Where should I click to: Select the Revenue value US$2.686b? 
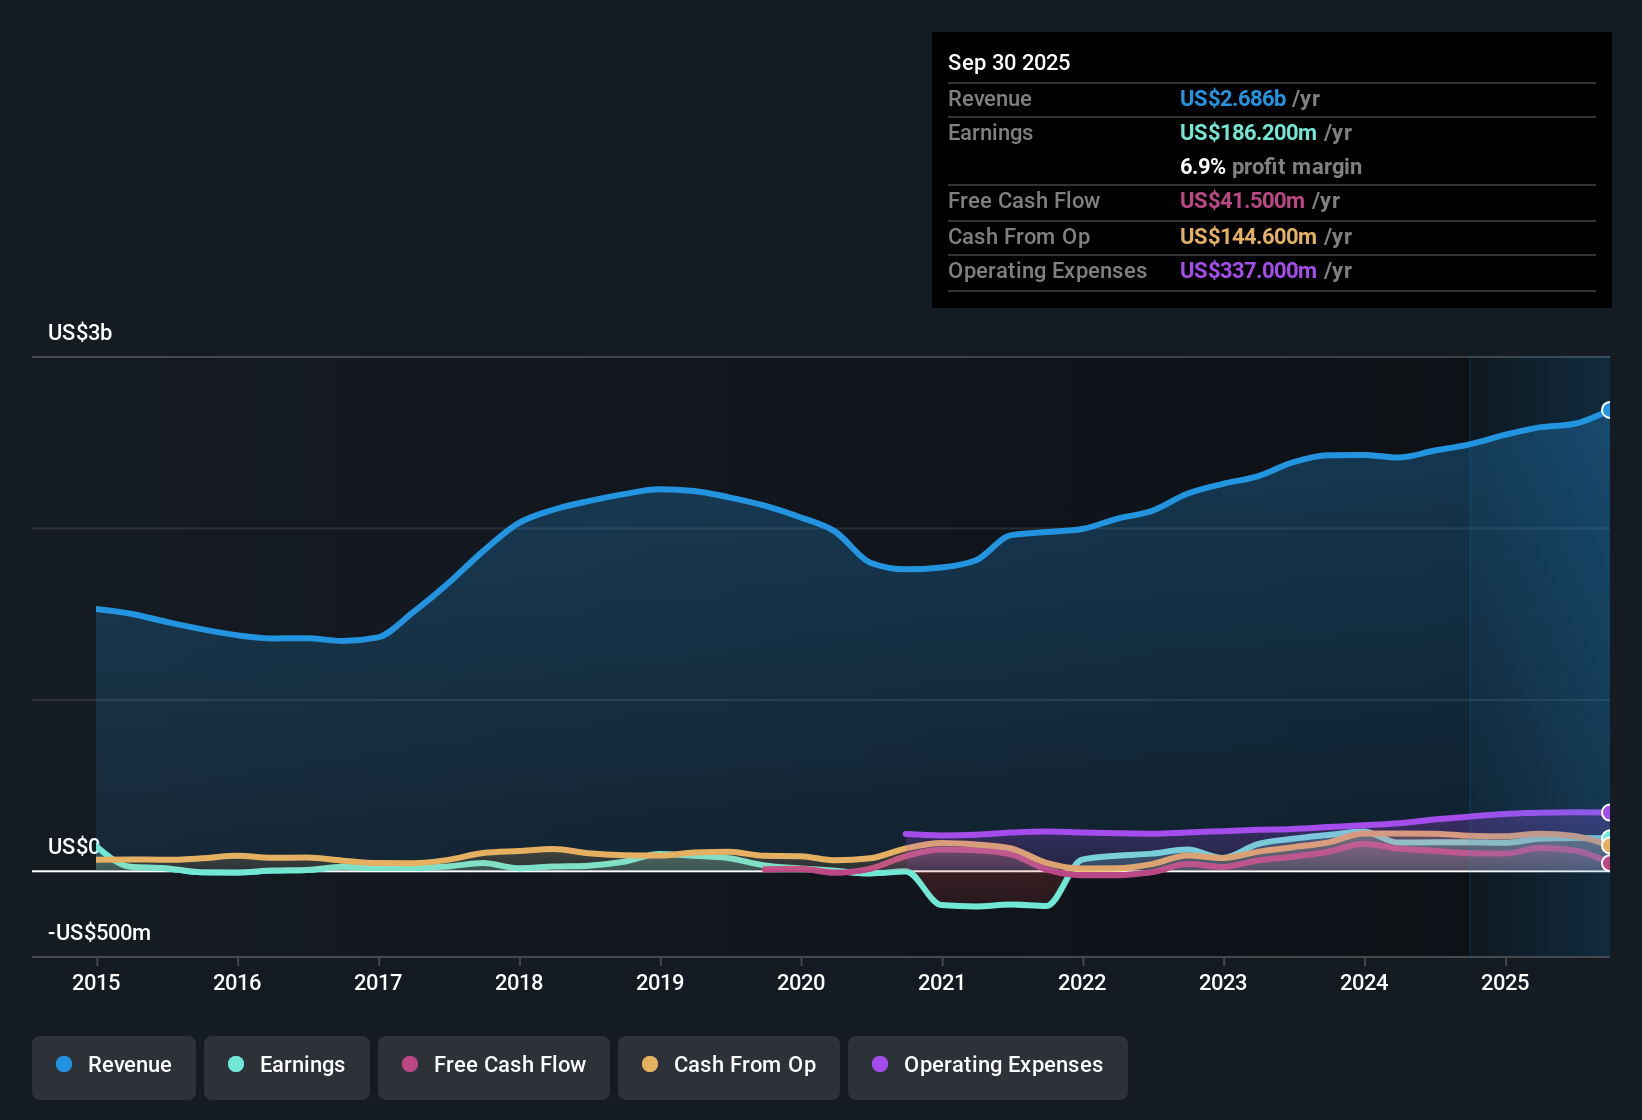[1232, 98]
